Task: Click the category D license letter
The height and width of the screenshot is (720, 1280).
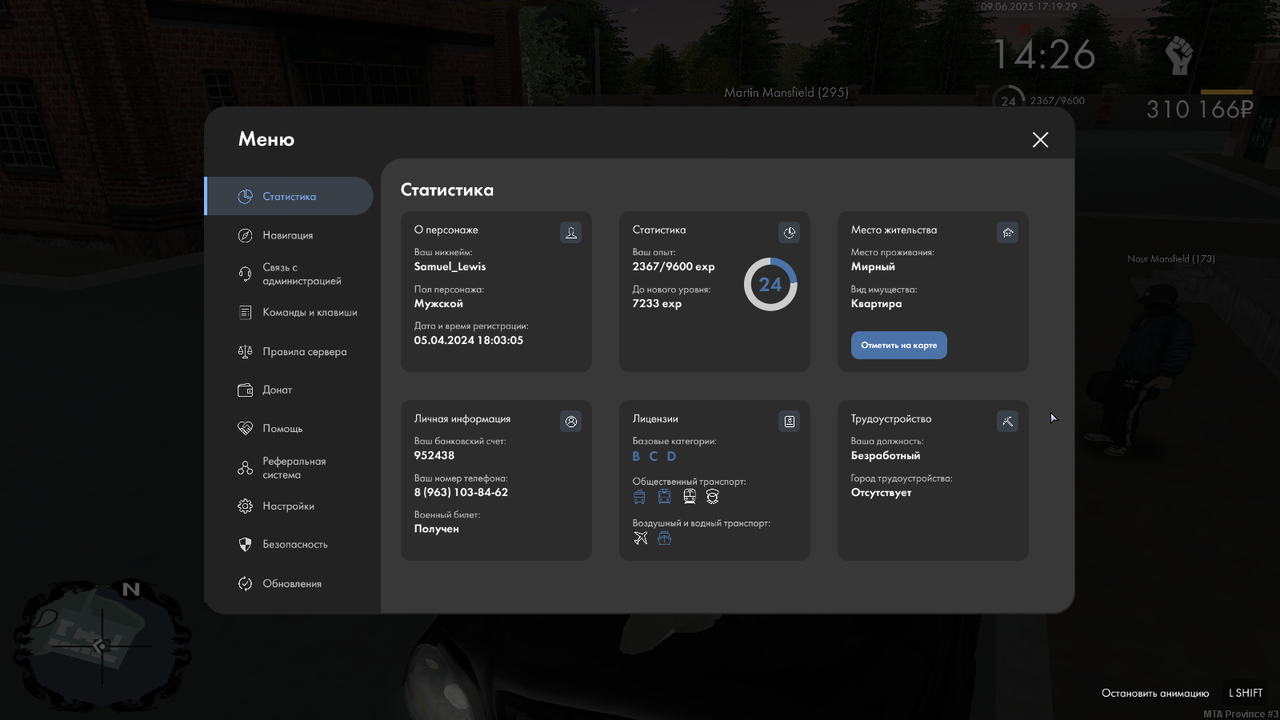Action: click(x=671, y=456)
